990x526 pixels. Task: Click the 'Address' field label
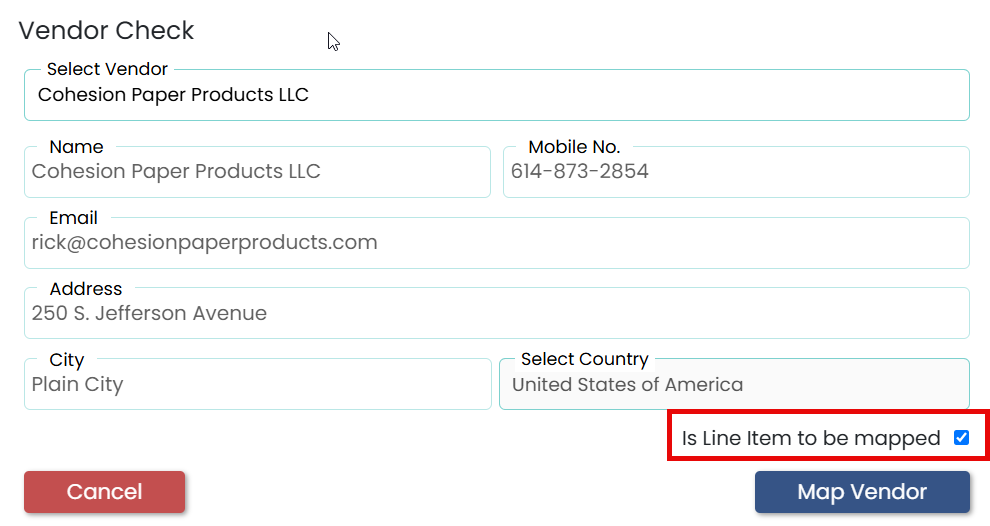86,289
